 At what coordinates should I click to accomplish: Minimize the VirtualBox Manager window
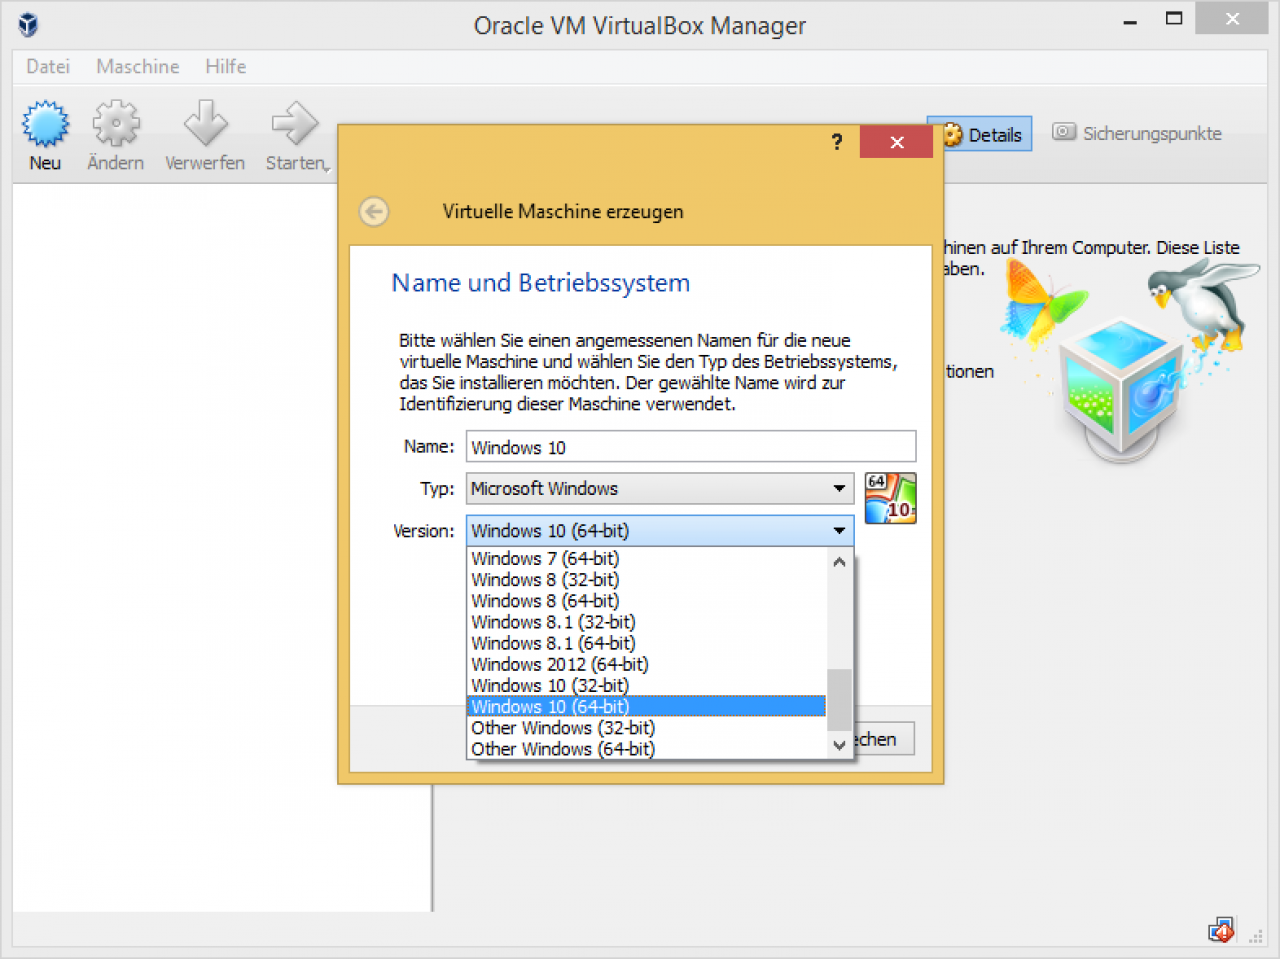(x=1130, y=20)
